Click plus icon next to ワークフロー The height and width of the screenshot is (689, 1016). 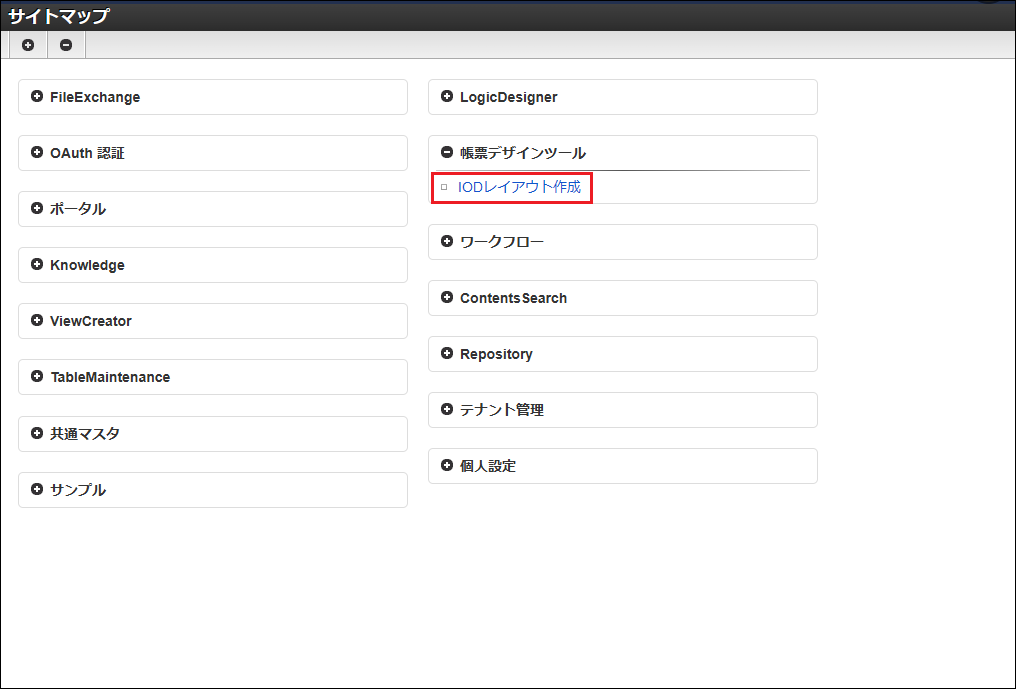[x=447, y=242]
